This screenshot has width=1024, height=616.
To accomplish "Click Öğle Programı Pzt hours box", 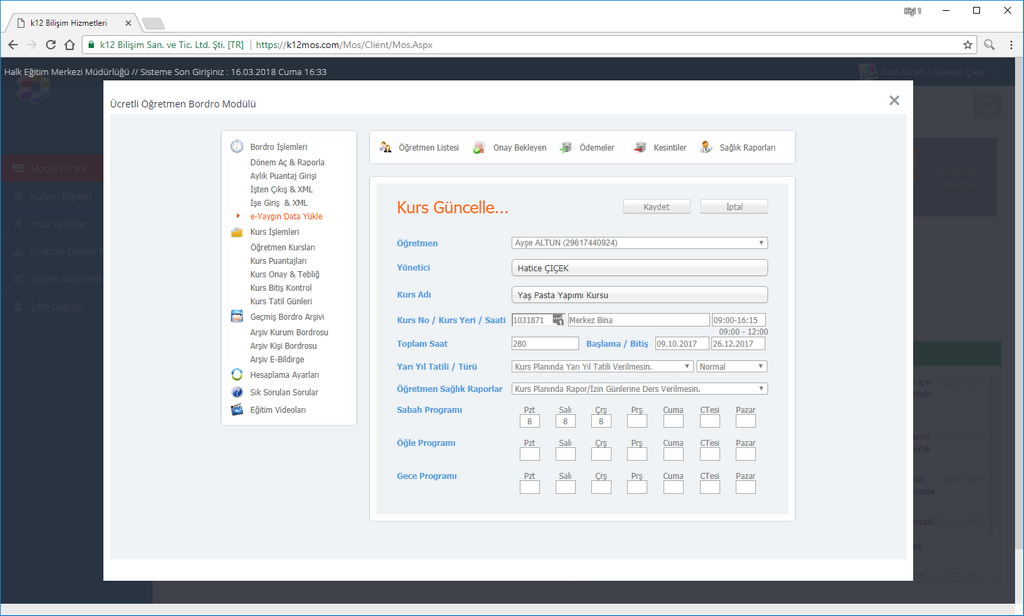I will pos(530,454).
